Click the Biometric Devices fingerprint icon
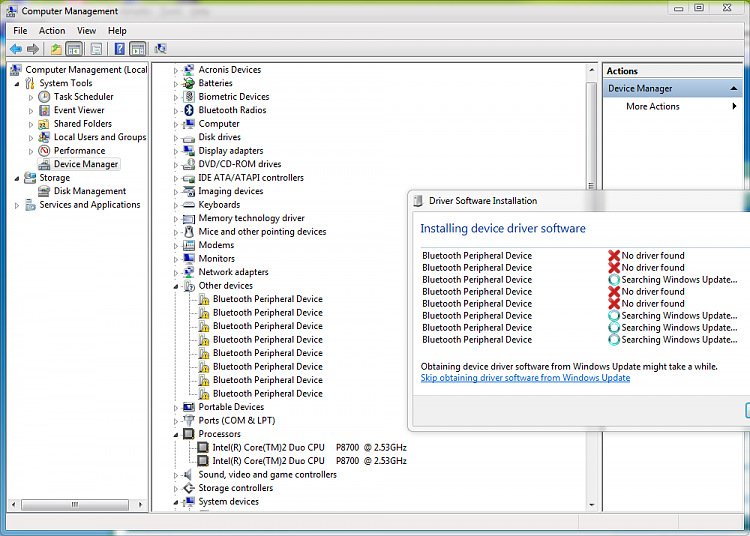The image size is (750, 536). point(189,97)
